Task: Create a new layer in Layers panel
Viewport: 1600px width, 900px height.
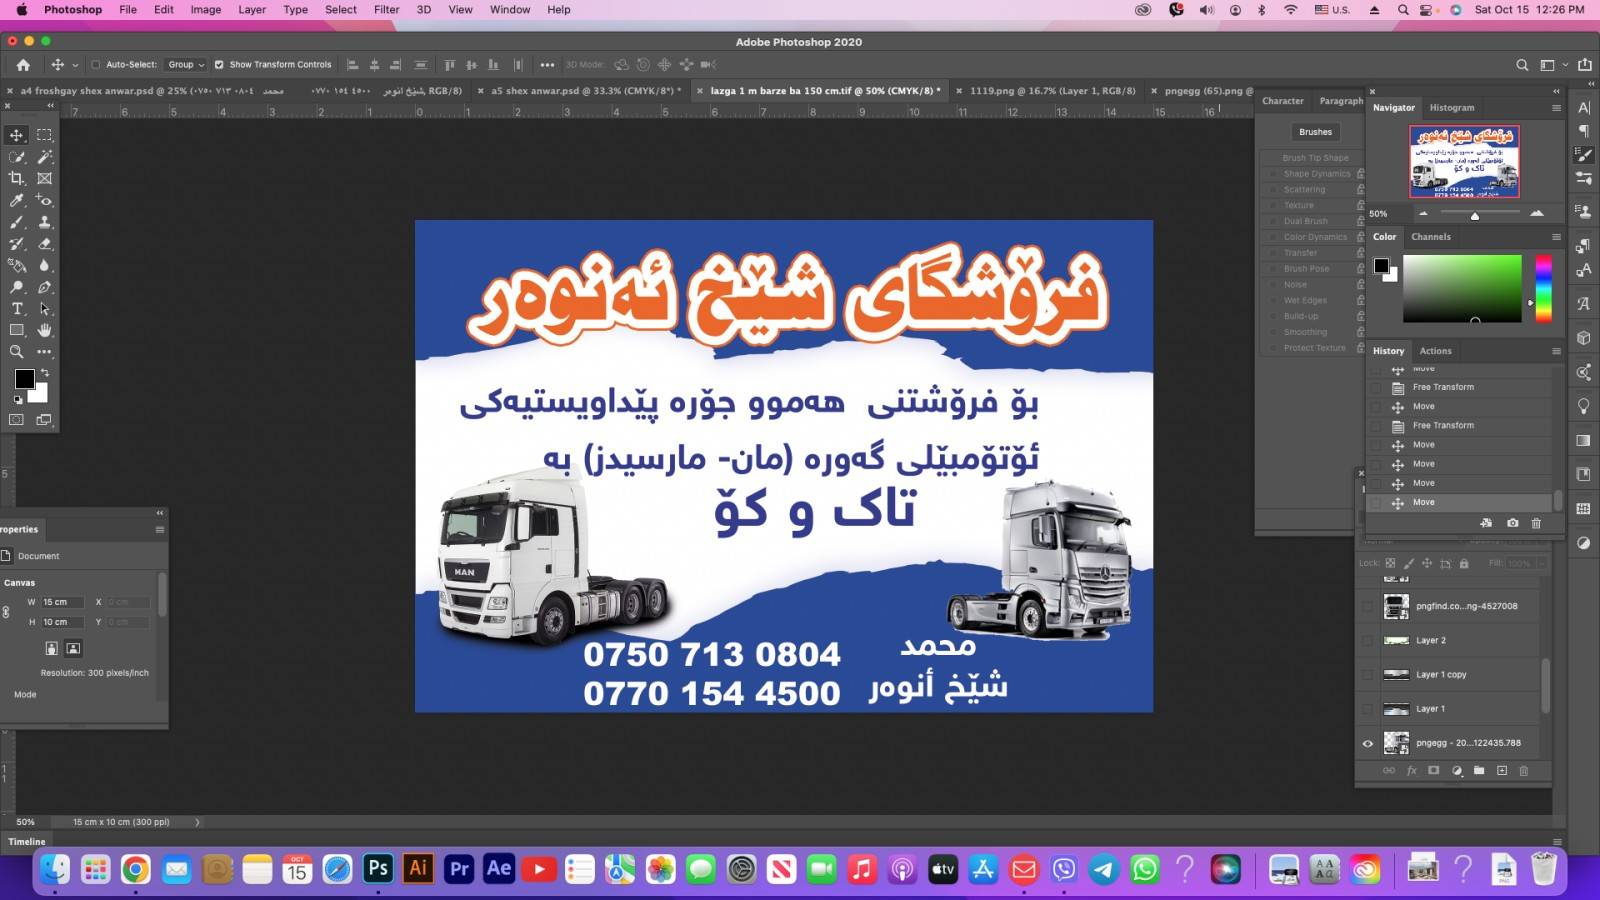Action: point(1502,771)
